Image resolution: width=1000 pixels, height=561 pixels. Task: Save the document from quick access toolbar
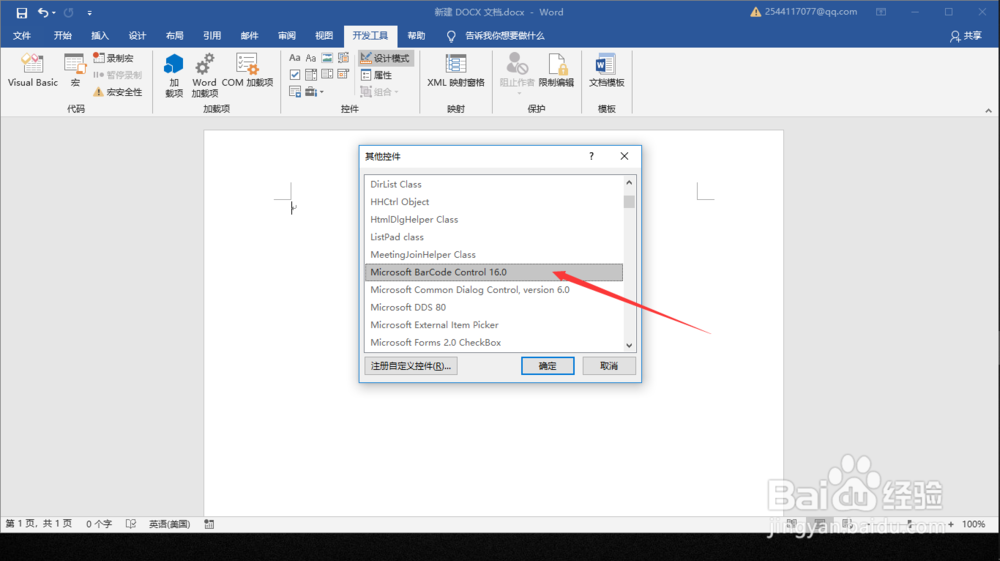pos(22,12)
